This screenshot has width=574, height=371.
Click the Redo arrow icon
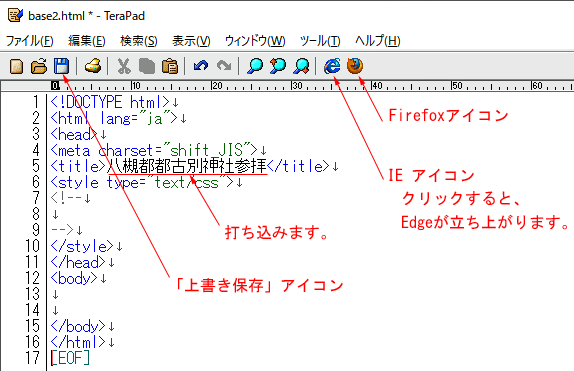coord(224,66)
